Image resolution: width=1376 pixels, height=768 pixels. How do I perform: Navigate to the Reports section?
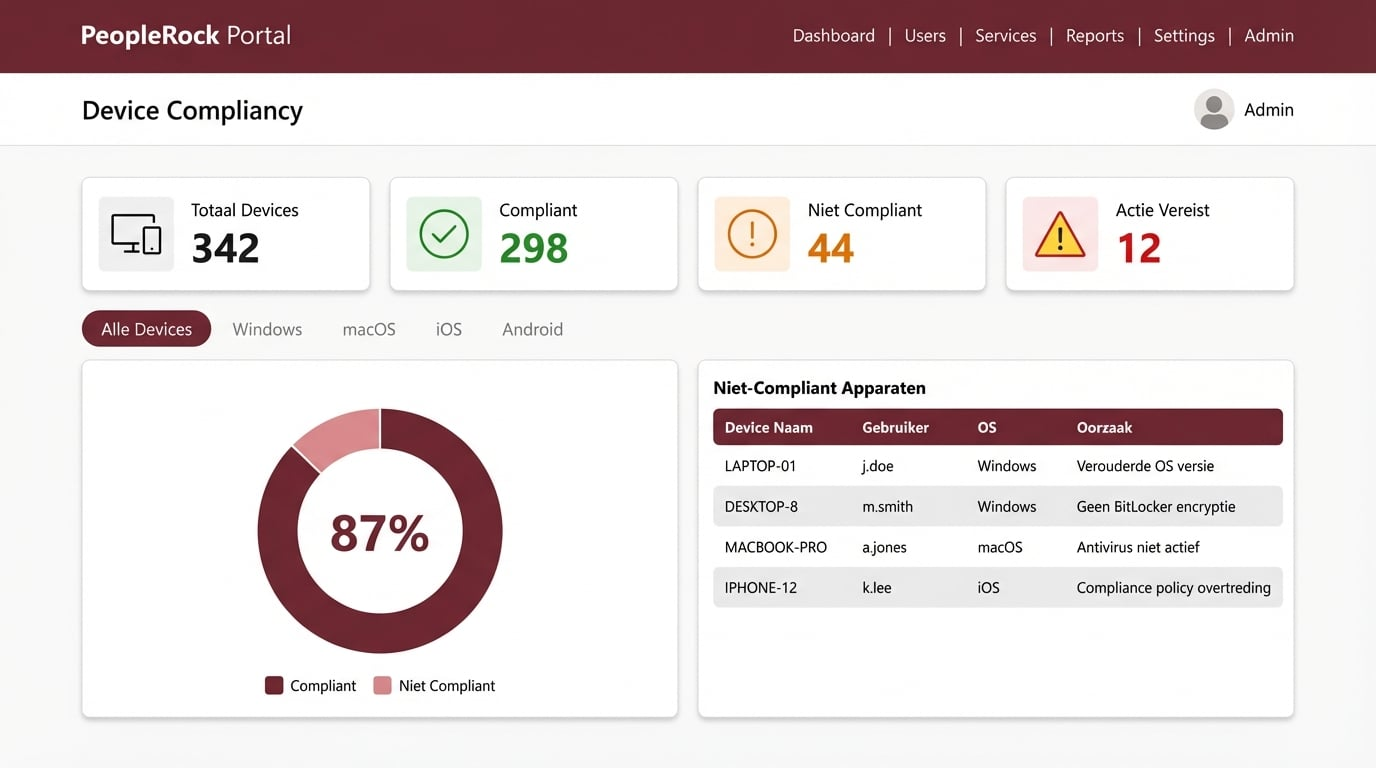[x=1094, y=35]
